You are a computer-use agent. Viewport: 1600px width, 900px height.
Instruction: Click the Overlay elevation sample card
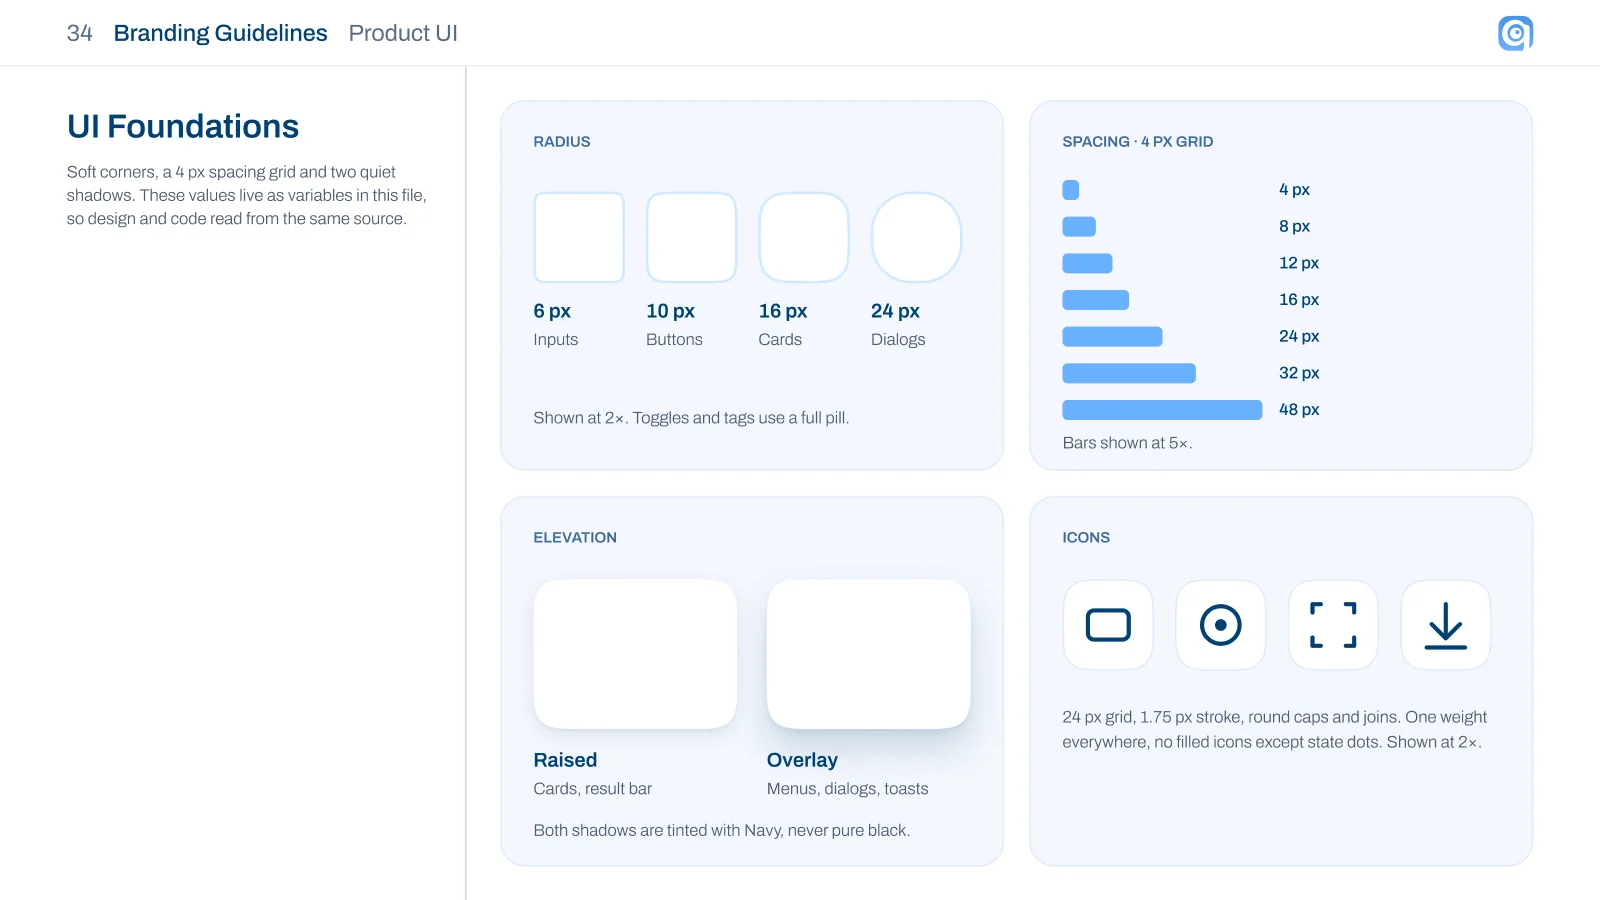pos(868,654)
